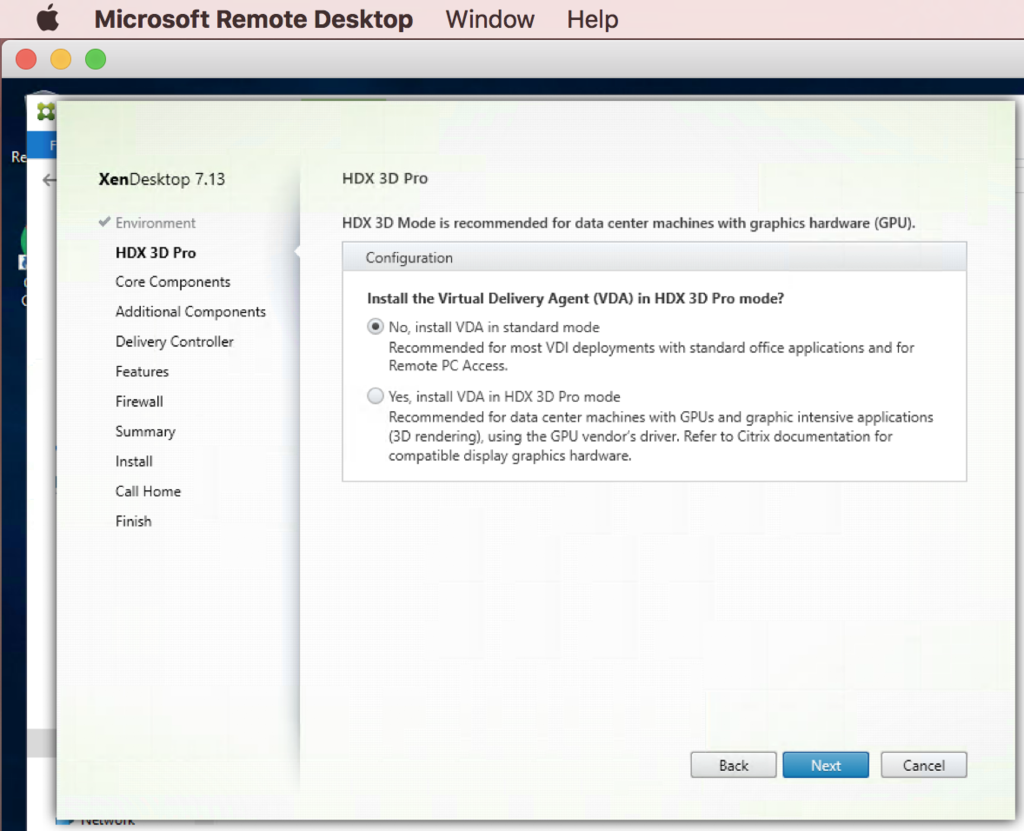
Task: Click the Next button
Action: click(x=825, y=765)
